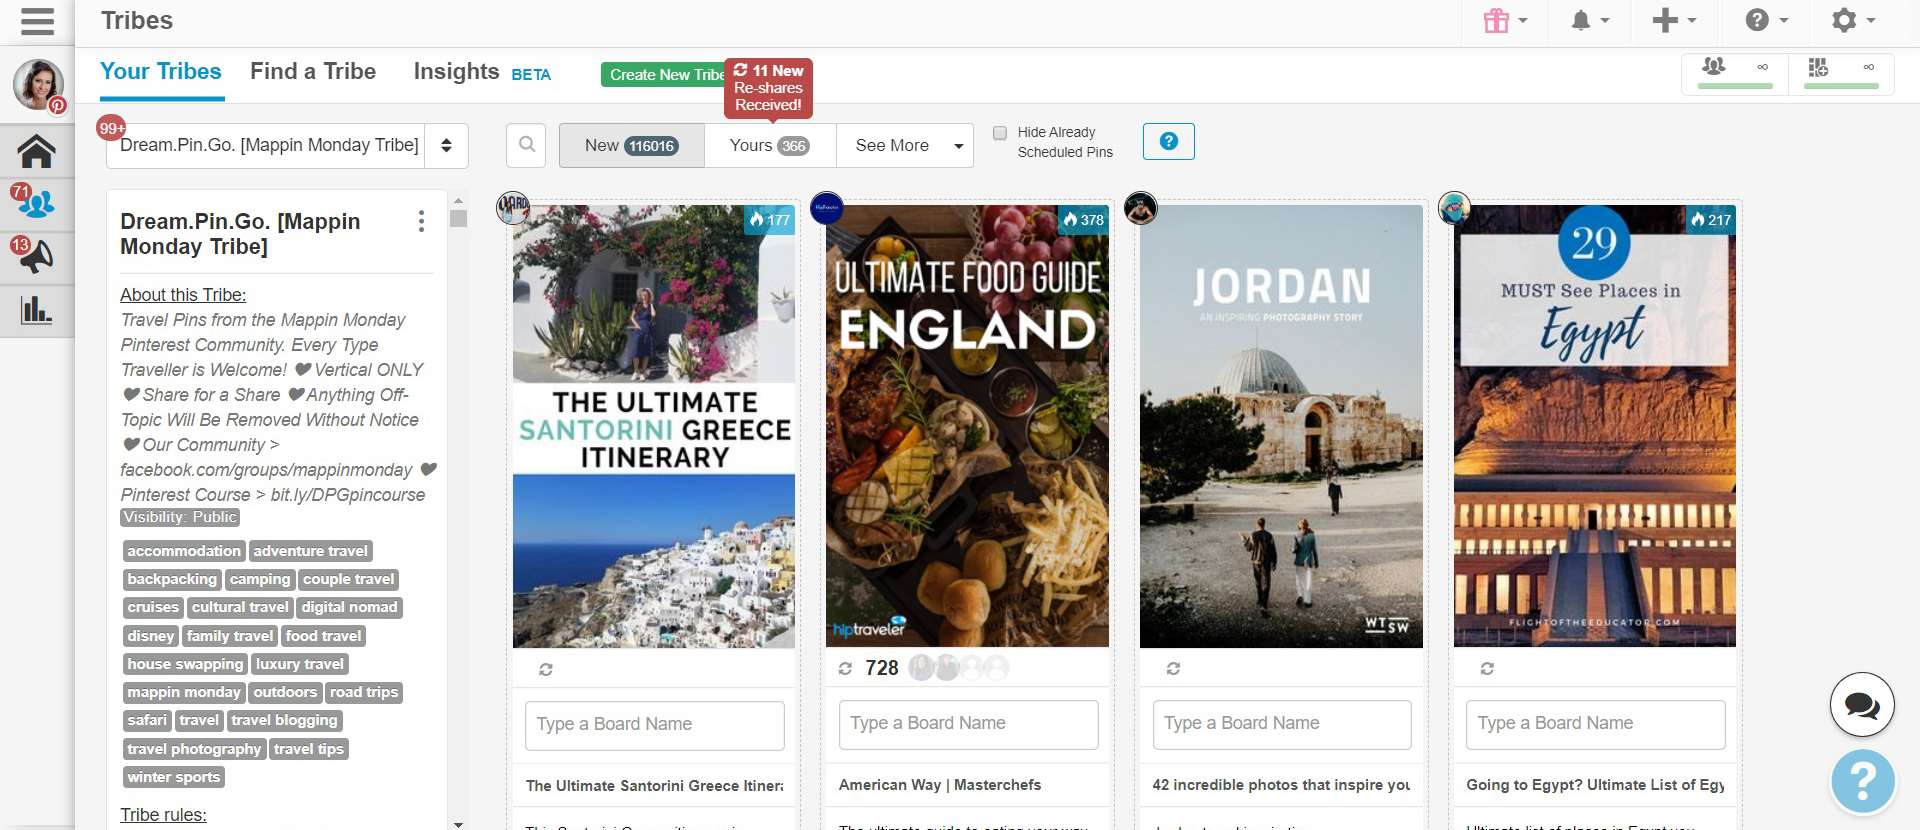Click re-share icon under Jordan pin
This screenshot has width=1920, height=830.
[1173, 668]
